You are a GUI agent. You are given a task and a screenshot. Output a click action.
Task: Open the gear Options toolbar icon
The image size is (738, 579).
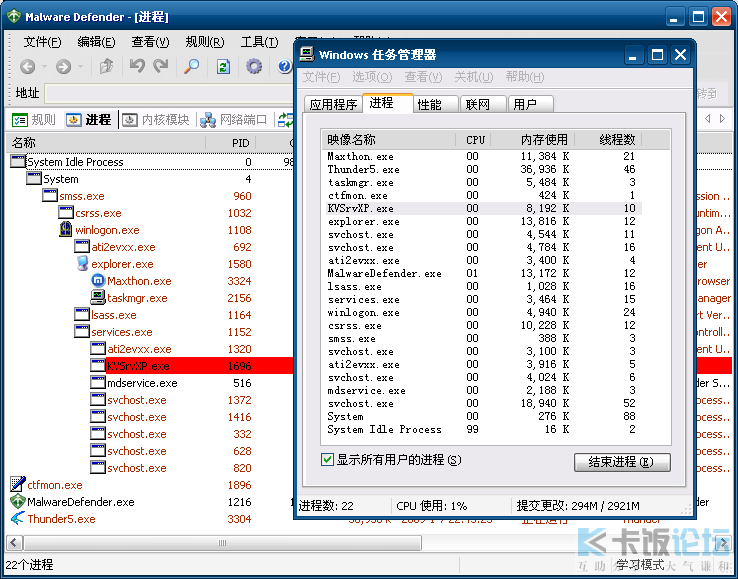(x=254, y=66)
